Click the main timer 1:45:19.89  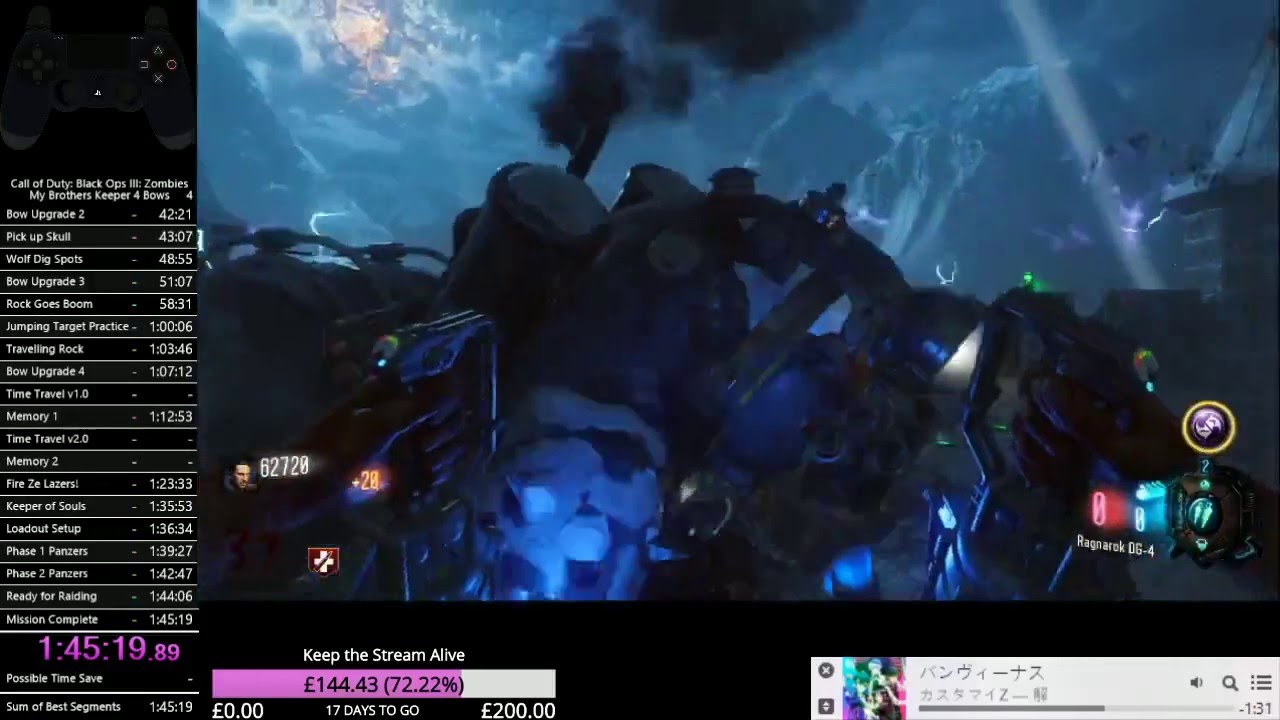coord(109,649)
